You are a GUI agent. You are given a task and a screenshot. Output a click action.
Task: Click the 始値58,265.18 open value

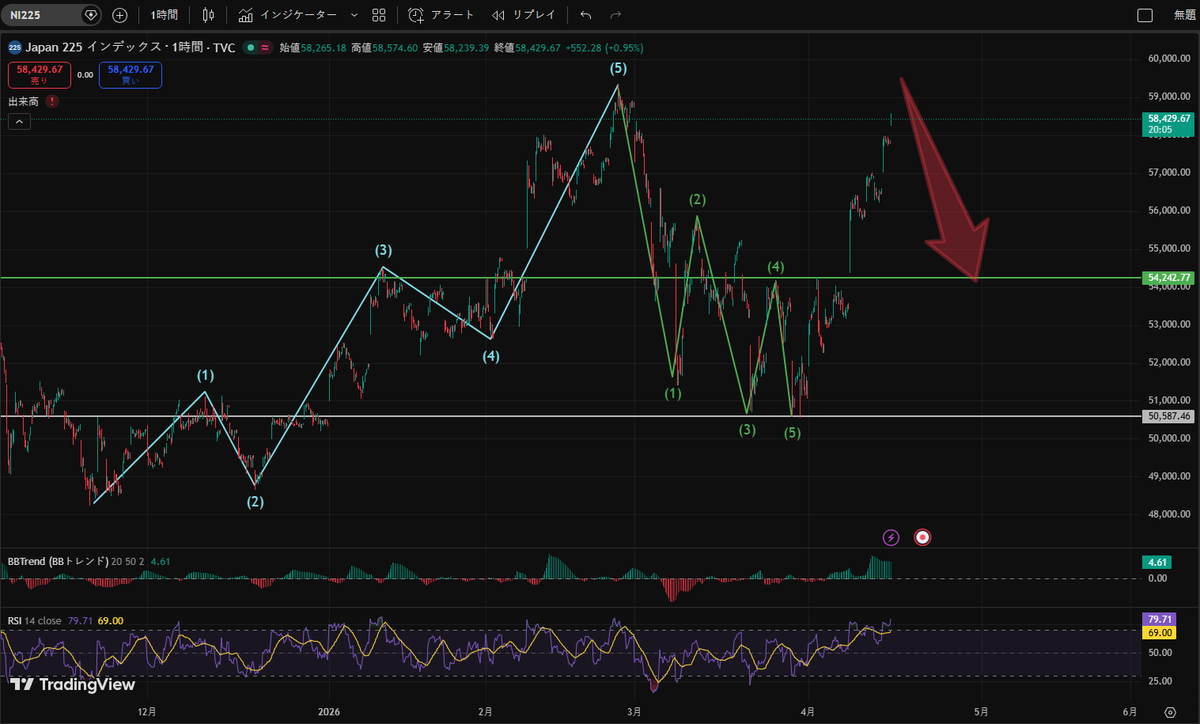point(312,47)
